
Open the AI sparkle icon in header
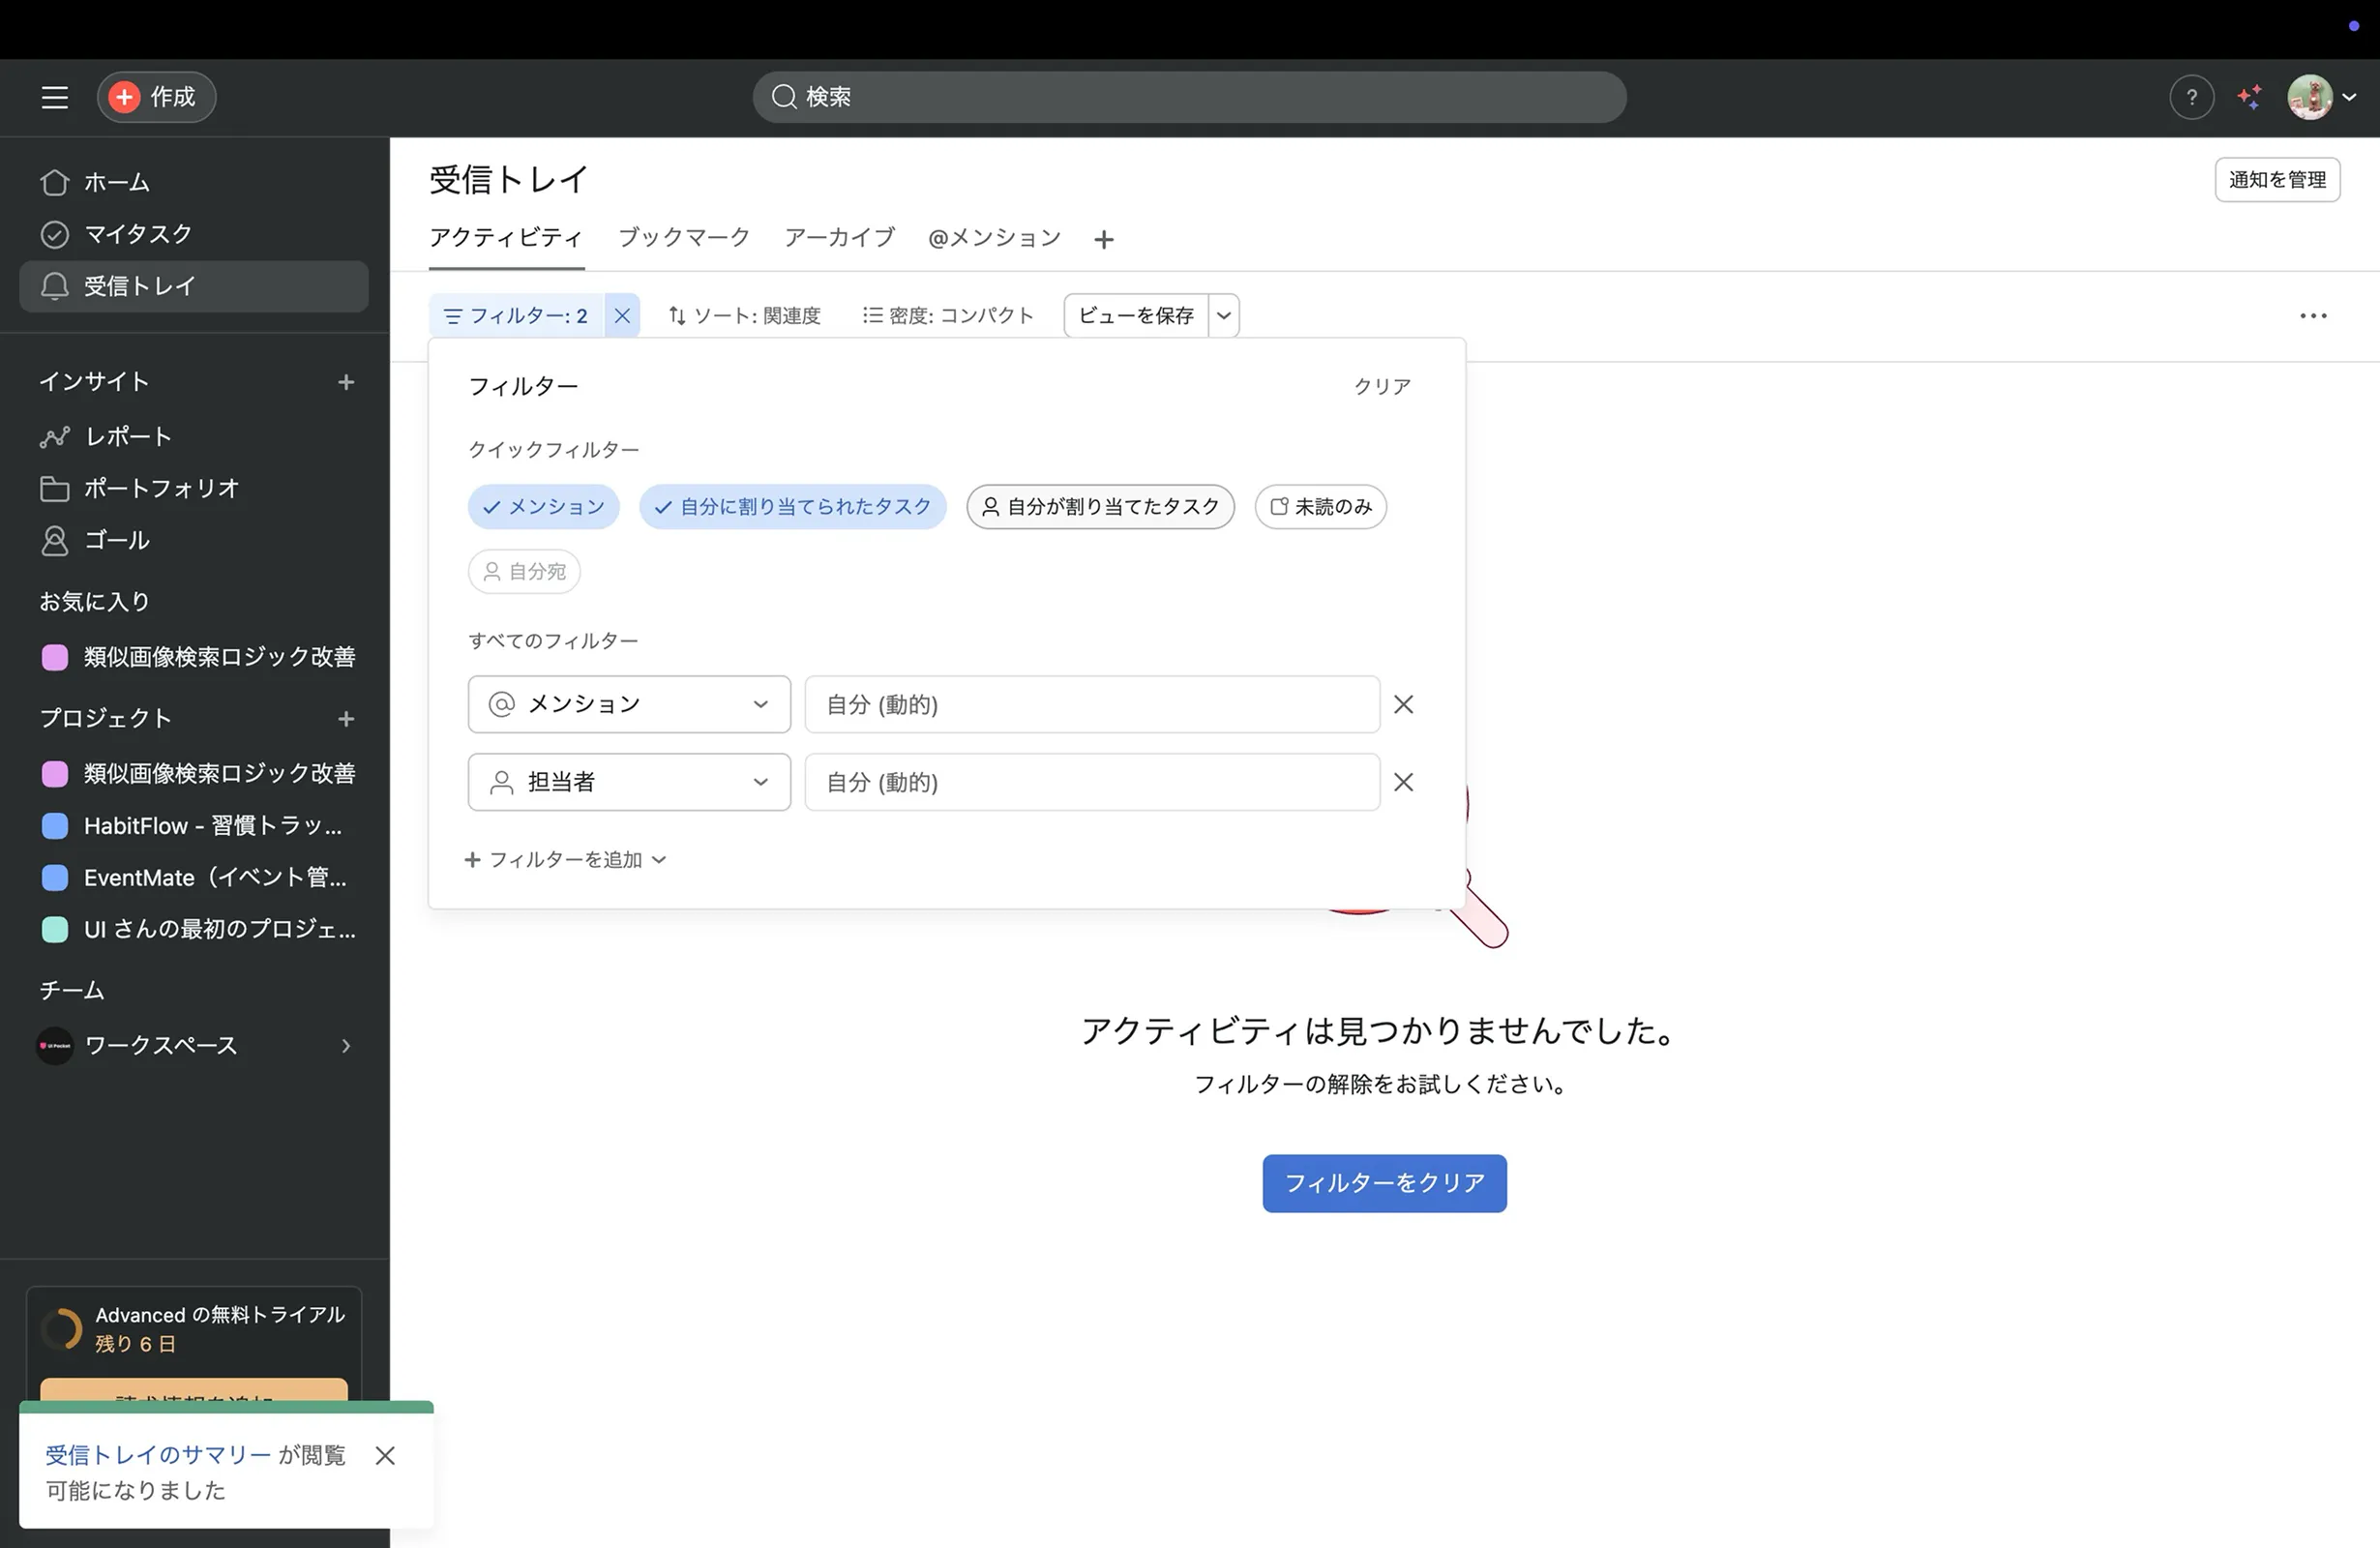click(x=2249, y=97)
